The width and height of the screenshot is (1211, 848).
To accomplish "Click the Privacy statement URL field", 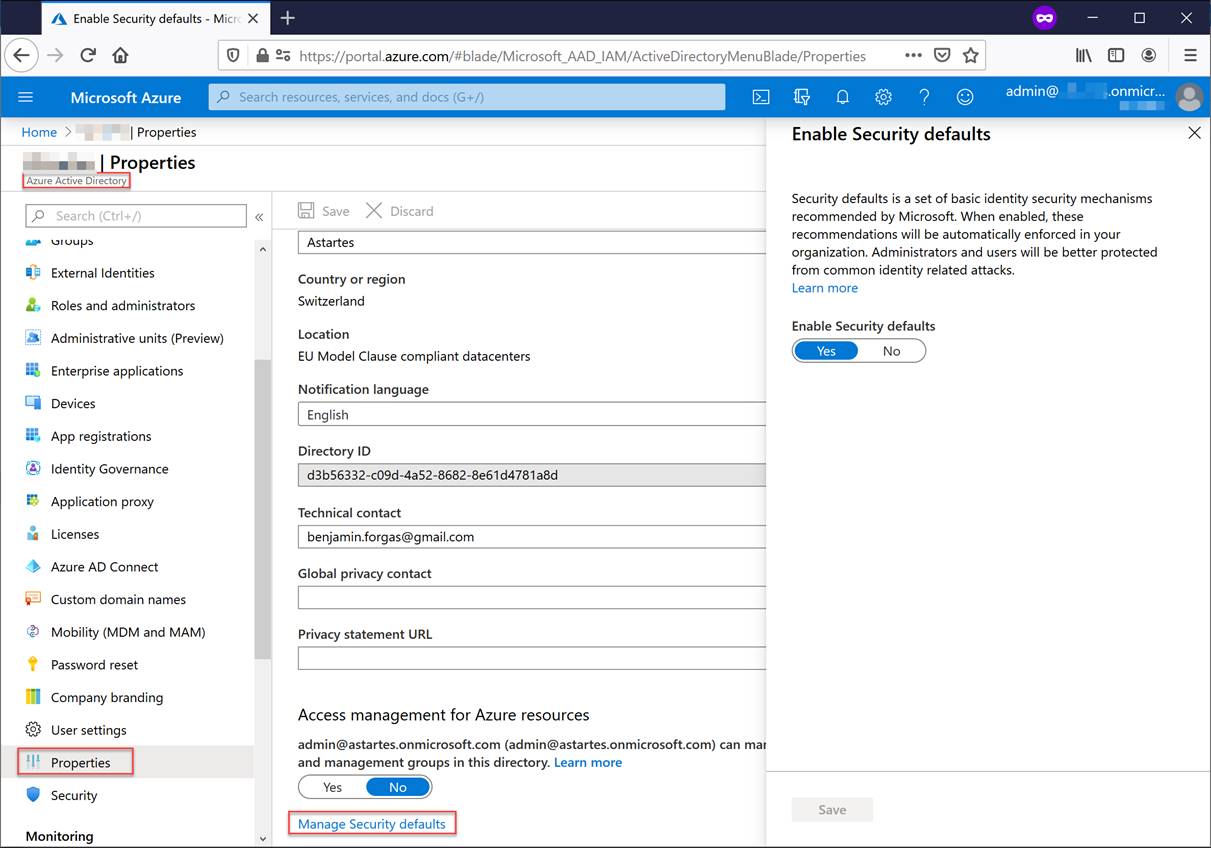I will pos(532,658).
